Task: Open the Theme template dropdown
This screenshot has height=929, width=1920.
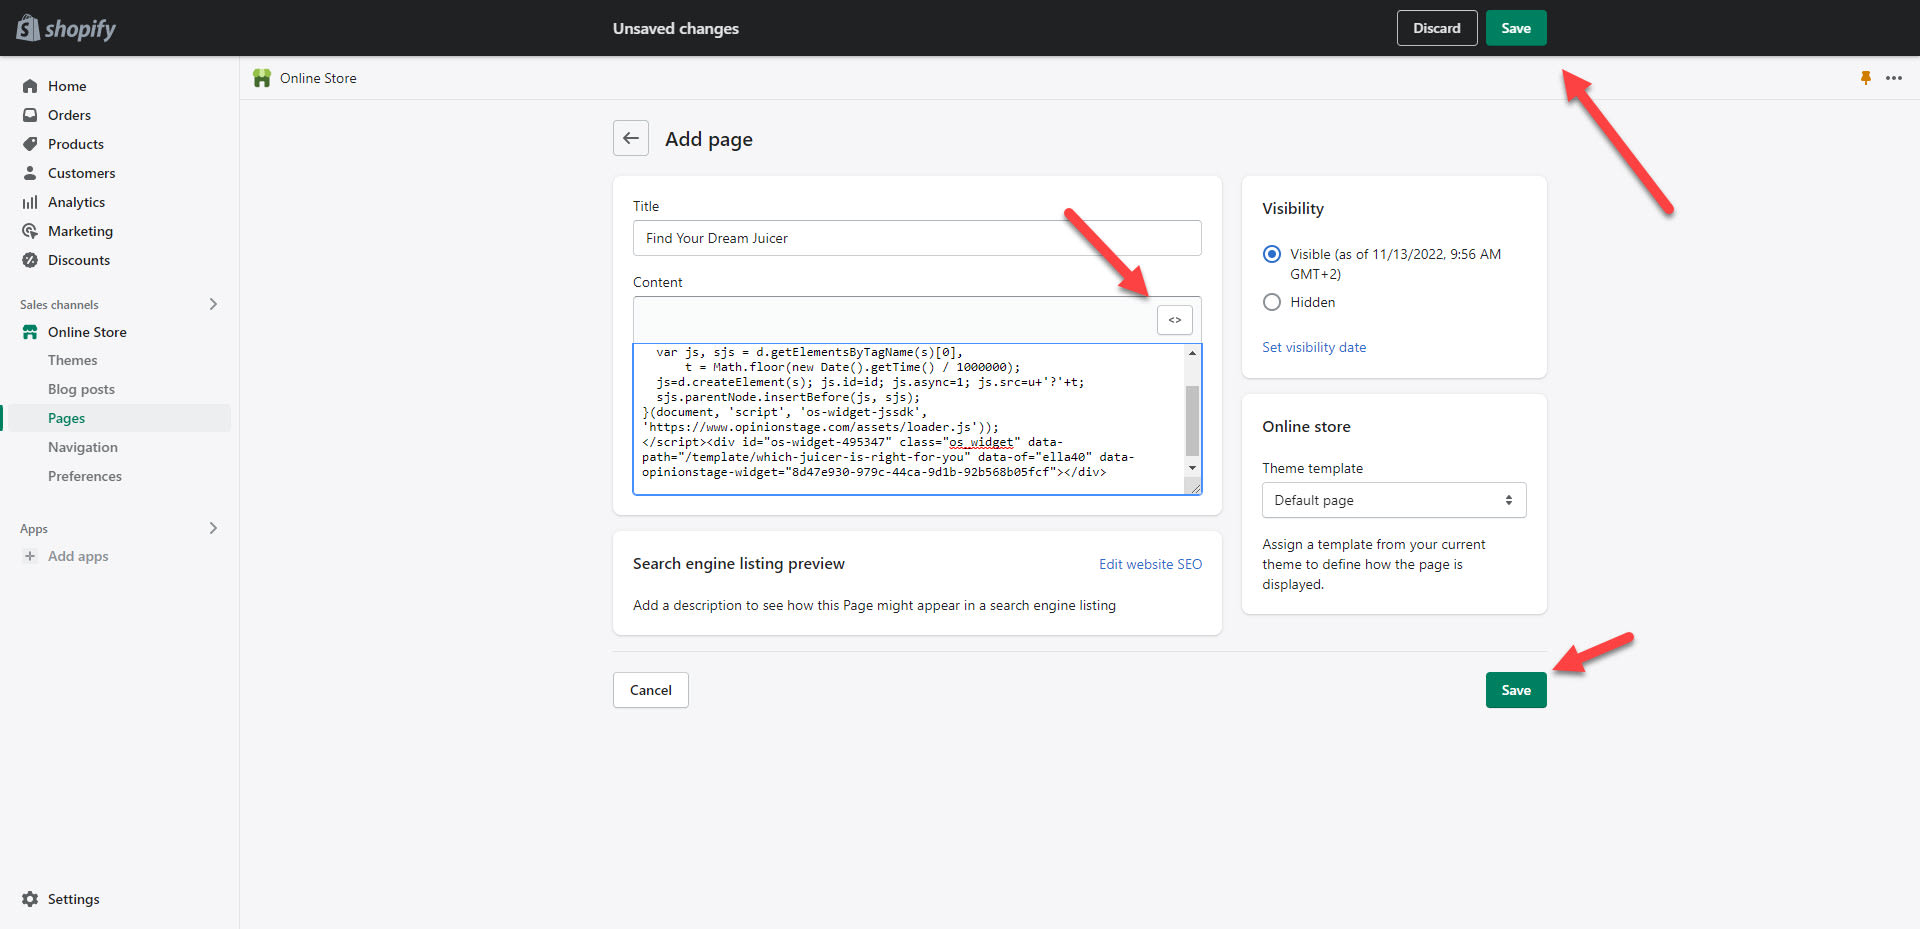Action: [x=1393, y=500]
